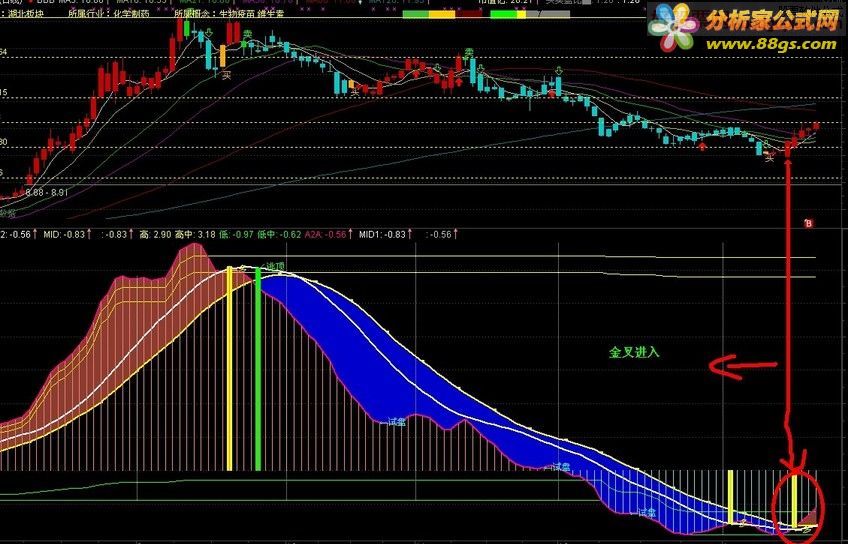The width and height of the screenshot is (848, 544).
Task: Click the first green segment of header color bar
Action: (x=416, y=14)
